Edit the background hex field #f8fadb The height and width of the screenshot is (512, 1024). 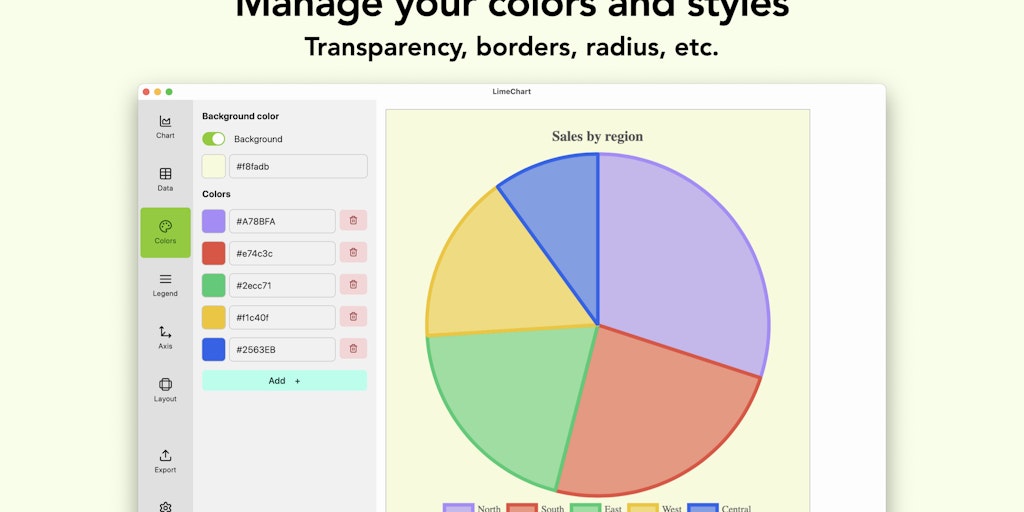(x=298, y=167)
